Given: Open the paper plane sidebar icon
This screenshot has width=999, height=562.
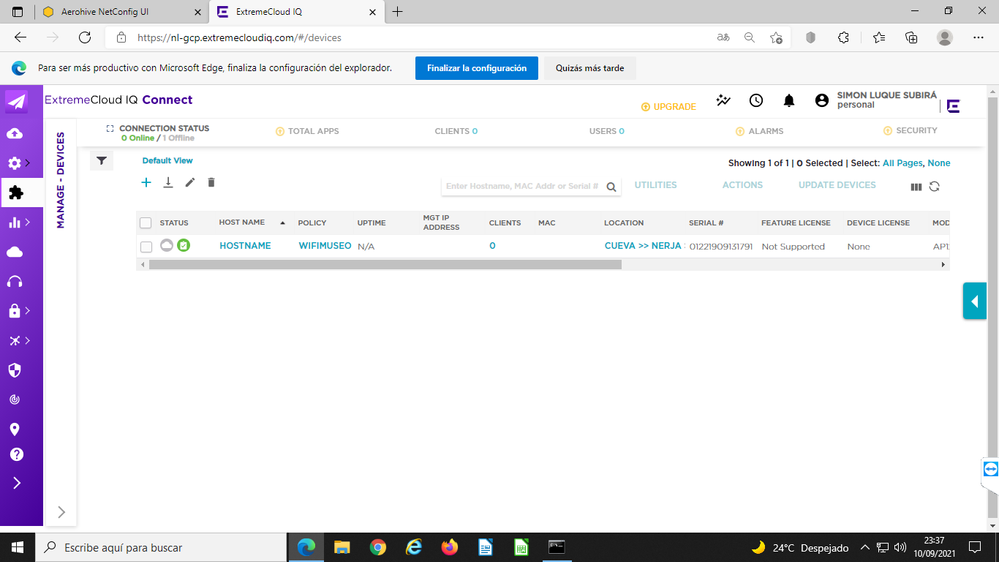Looking at the screenshot, I should pyautogui.click(x=16, y=102).
